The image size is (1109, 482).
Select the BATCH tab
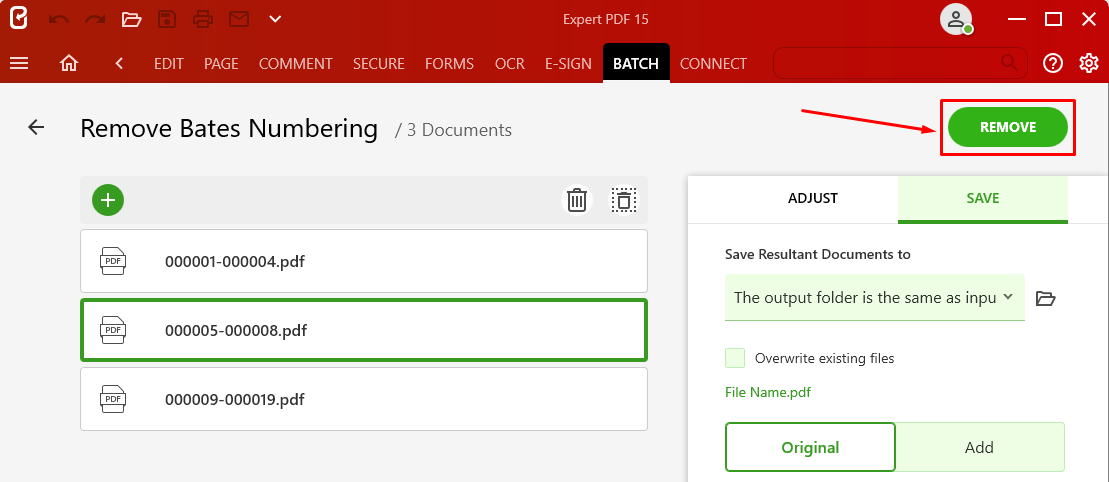point(636,63)
